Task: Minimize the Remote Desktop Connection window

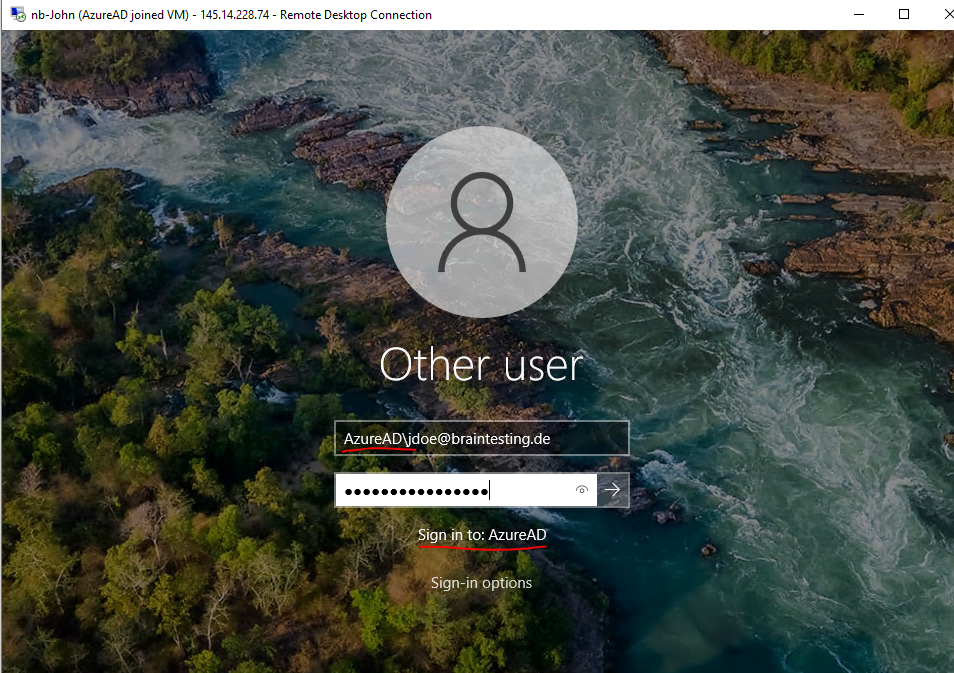Action: tap(859, 14)
